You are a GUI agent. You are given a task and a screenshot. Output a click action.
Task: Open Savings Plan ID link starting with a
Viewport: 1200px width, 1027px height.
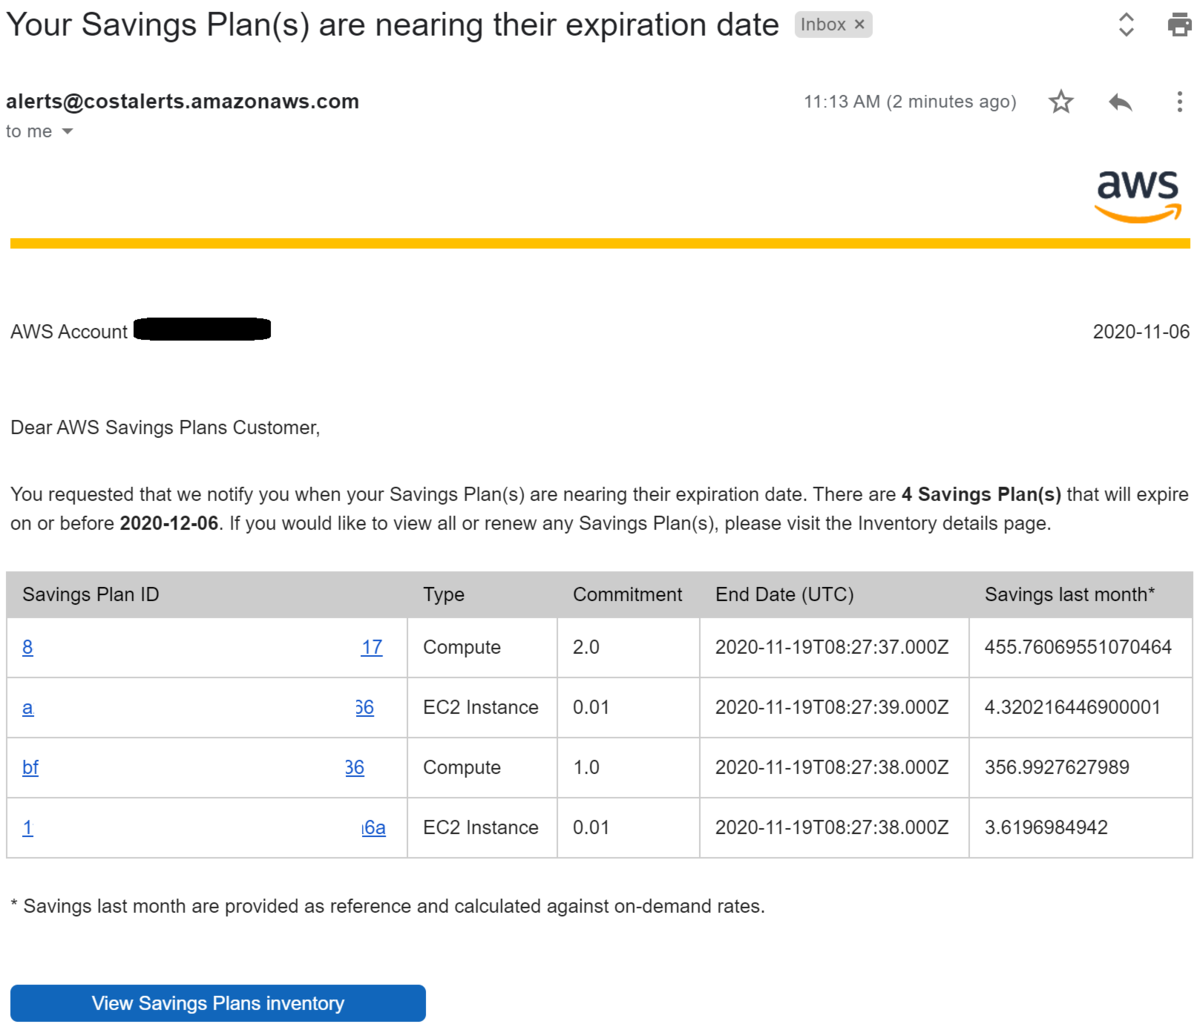[x=27, y=707]
